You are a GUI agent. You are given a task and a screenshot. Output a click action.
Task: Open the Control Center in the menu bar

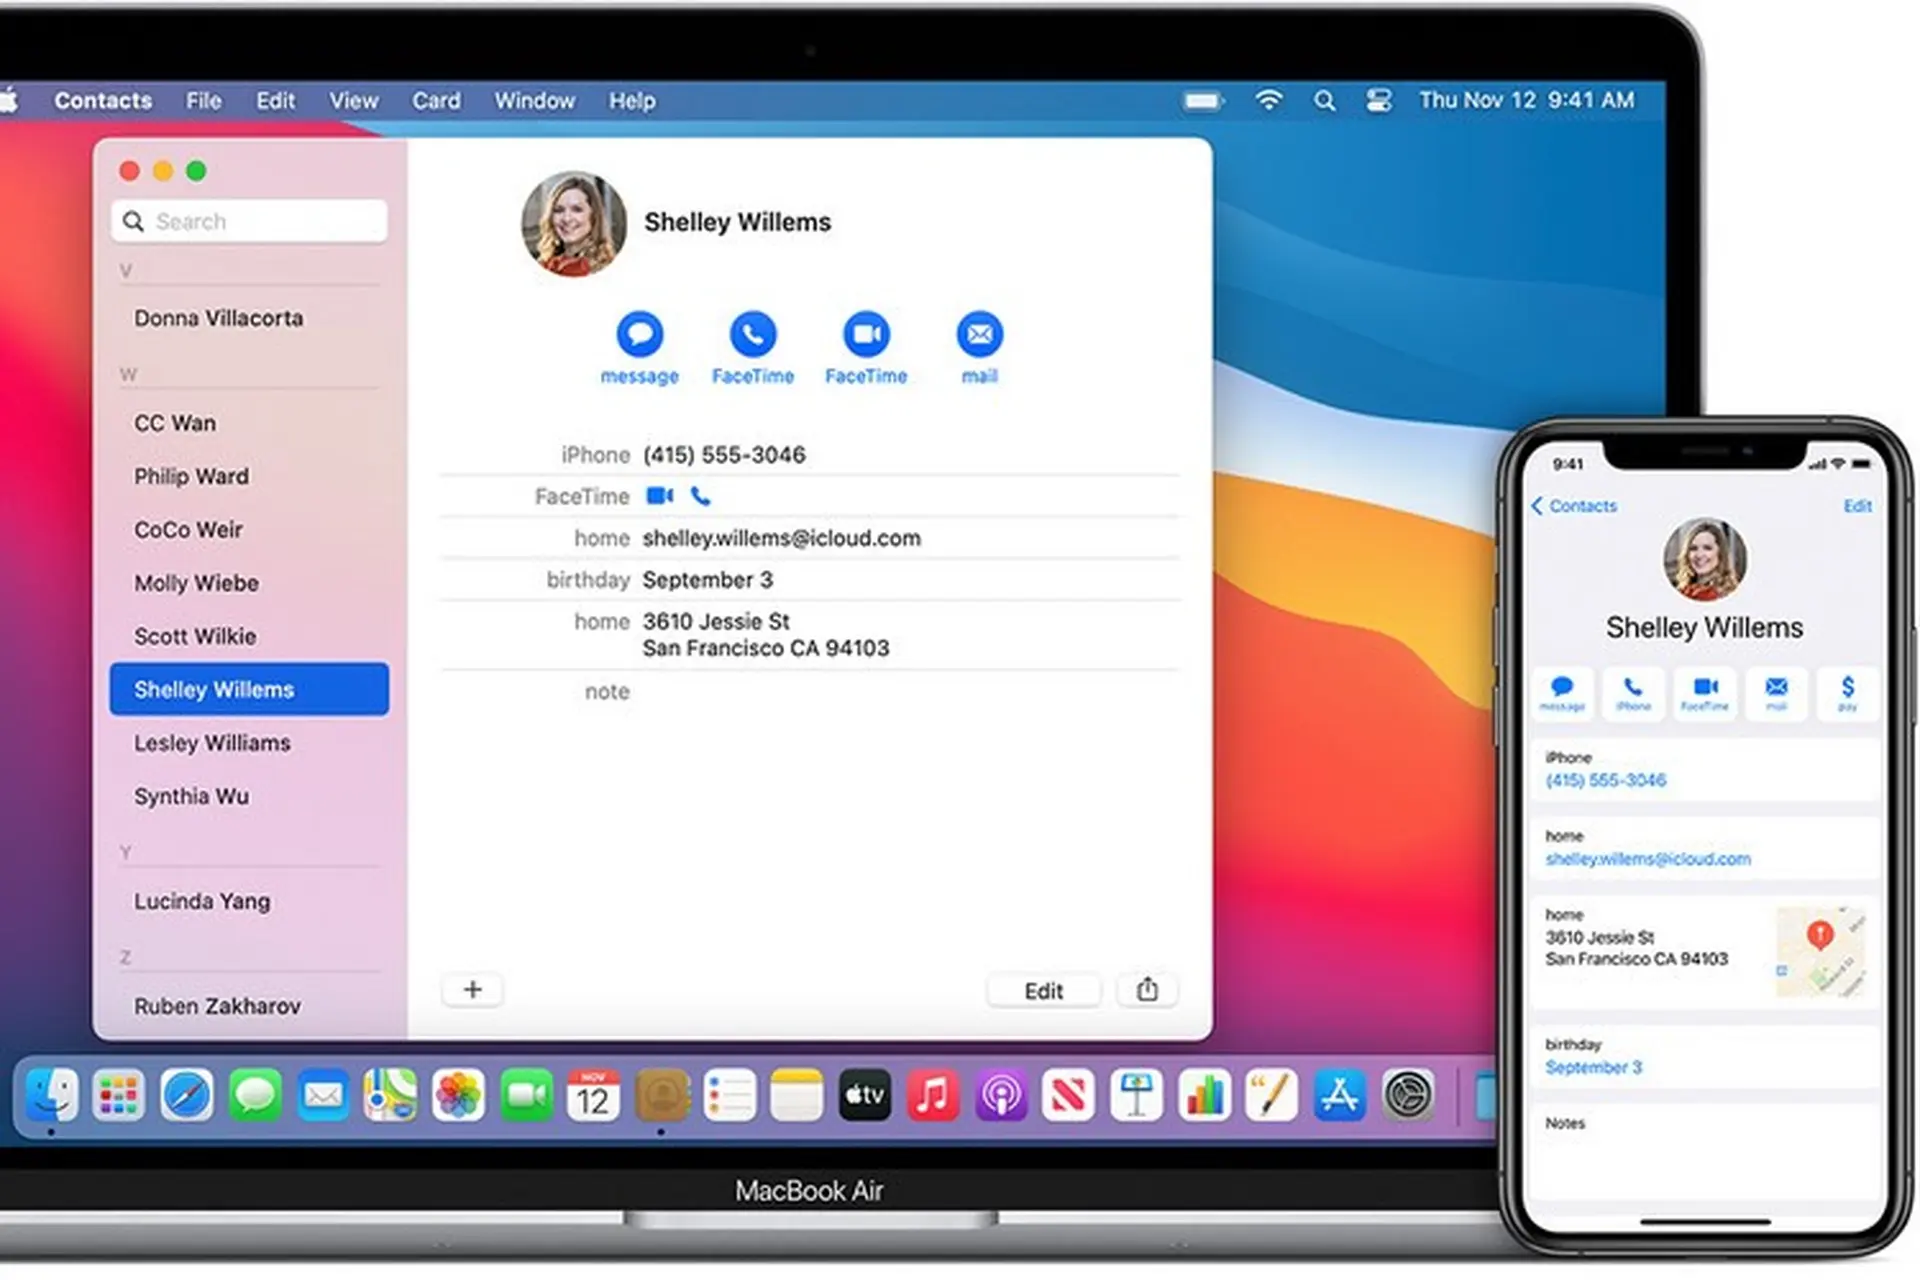pyautogui.click(x=1379, y=101)
